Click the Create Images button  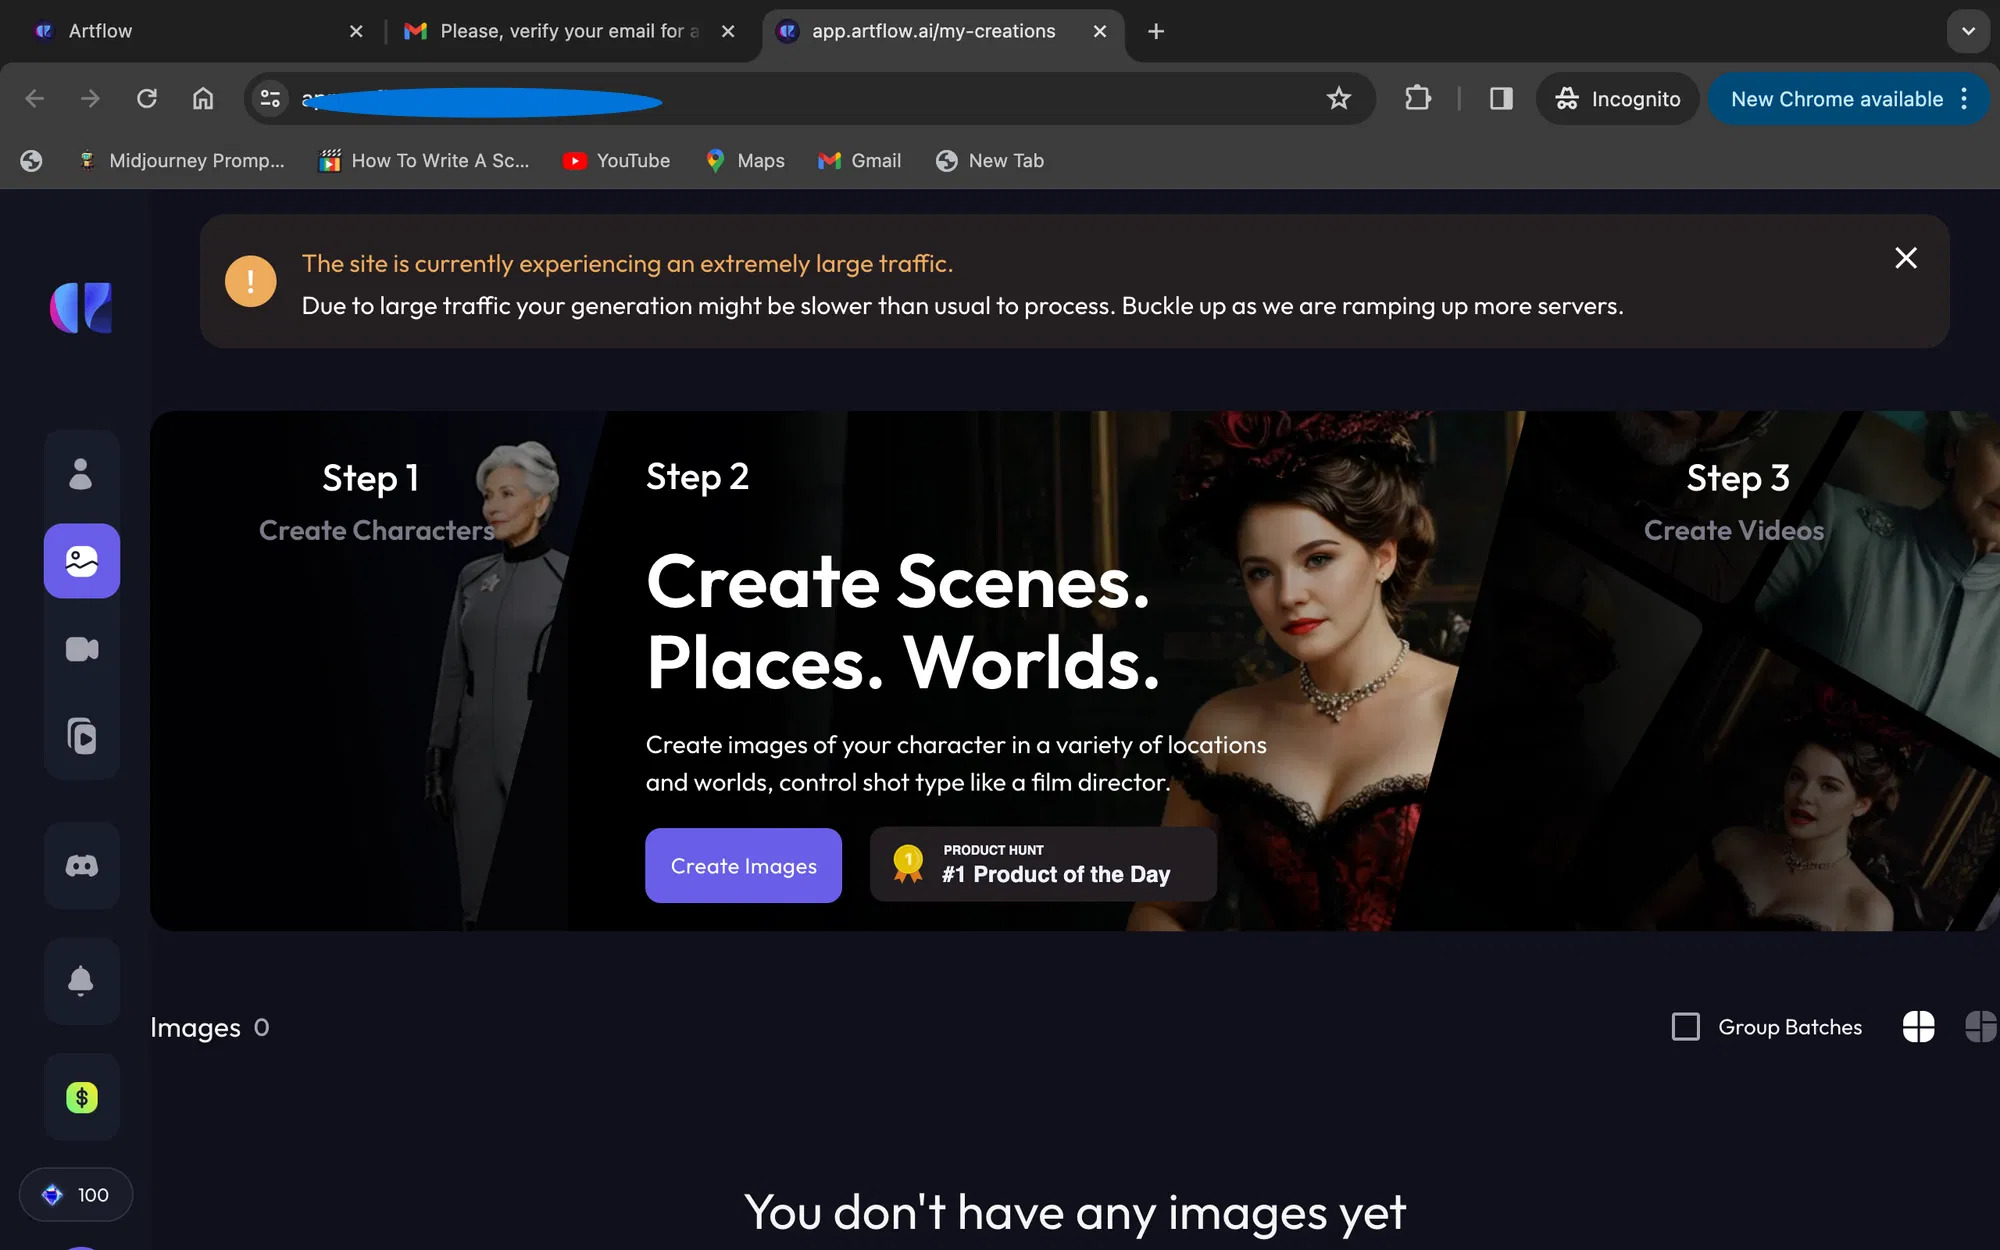tap(743, 866)
